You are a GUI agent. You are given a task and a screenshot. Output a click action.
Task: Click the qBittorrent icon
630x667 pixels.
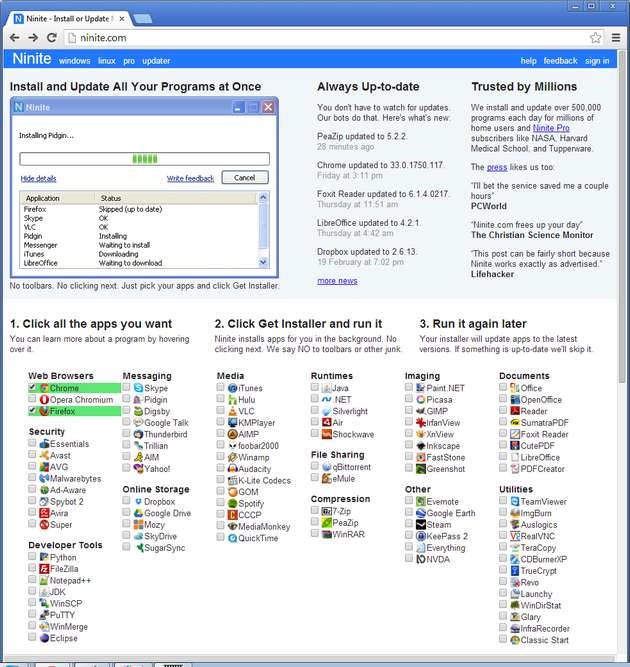point(326,467)
